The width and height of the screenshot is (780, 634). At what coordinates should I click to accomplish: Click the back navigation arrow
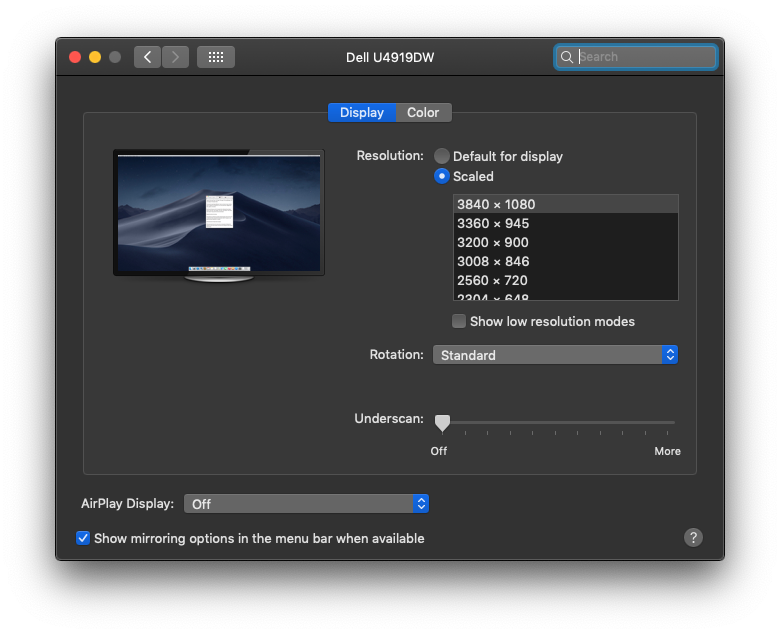(x=147, y=57)
